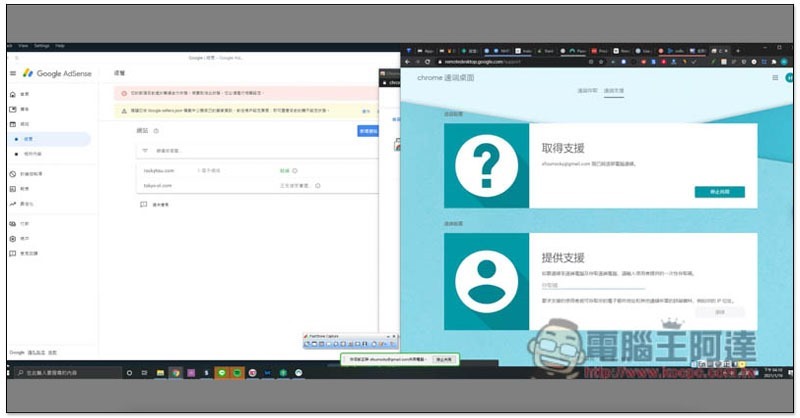Click the Chrome back button in remote desktop window

pos(408,62)
